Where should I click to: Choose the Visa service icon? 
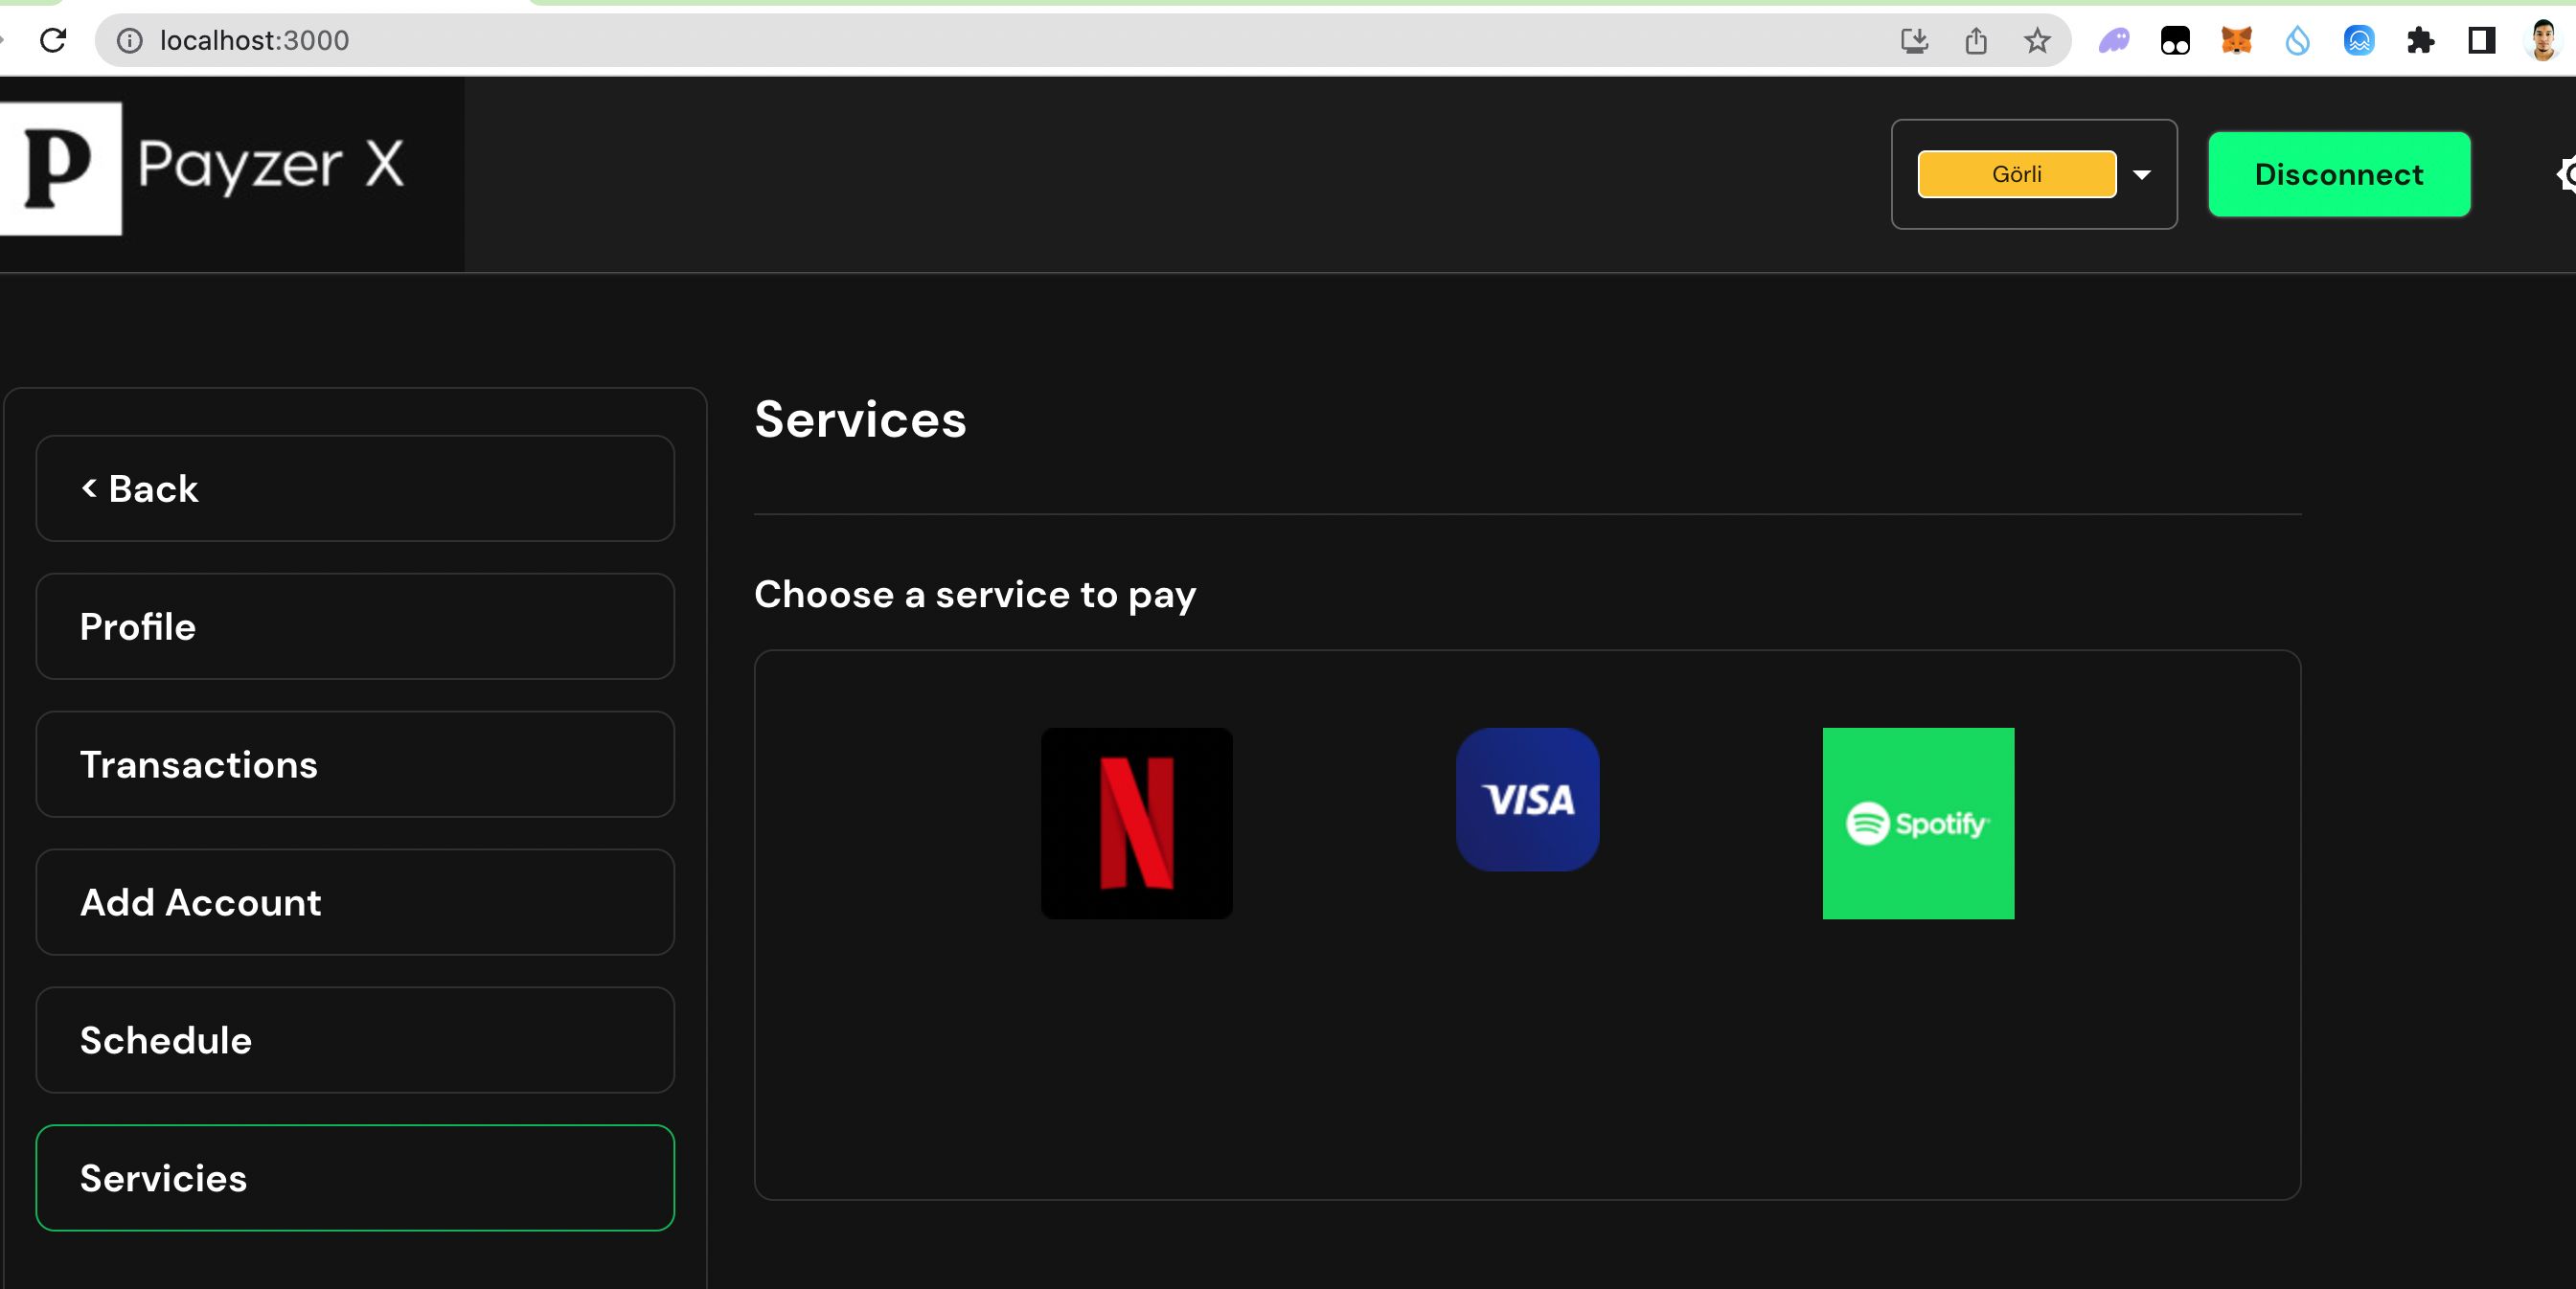(x=1527, y=799)
